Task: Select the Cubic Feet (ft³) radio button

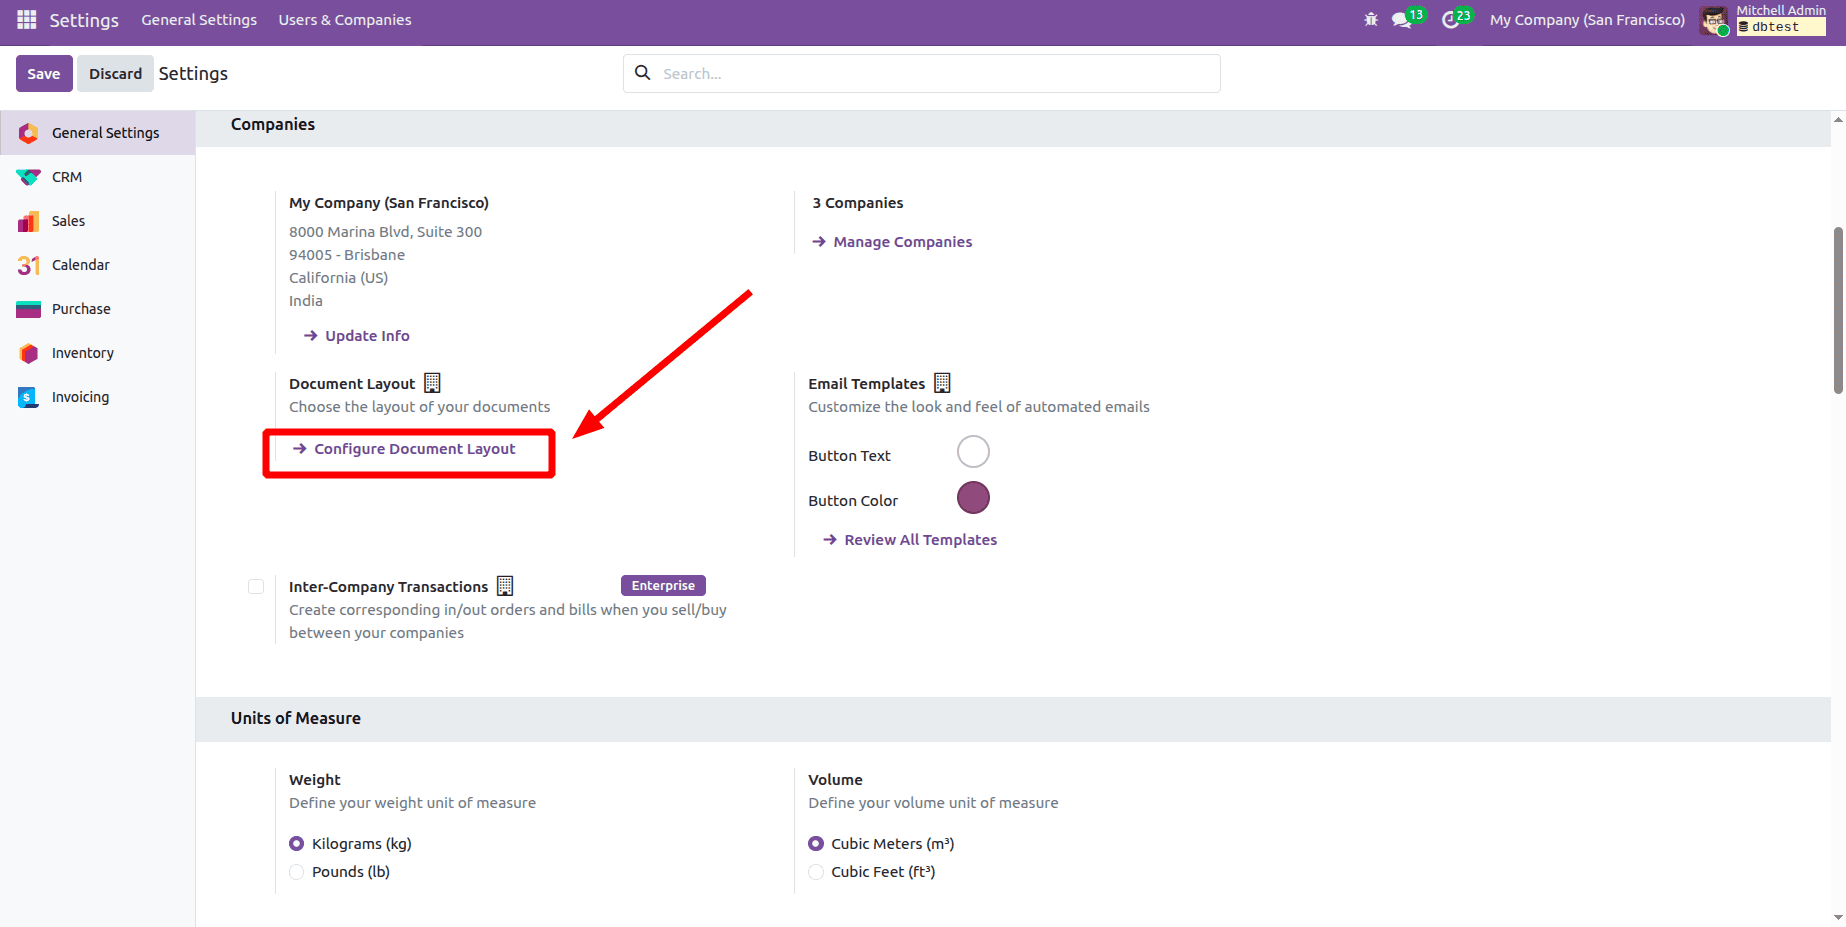Action: [x=816, y=872]
